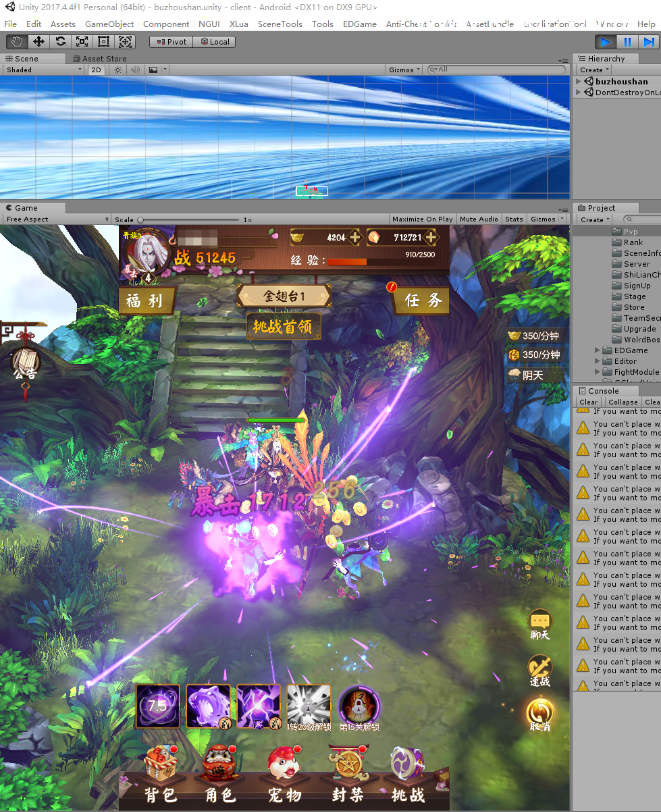Open 角色 character daruma icon
The height and width of the screenshot is (812, 661).
click(221, 775)
